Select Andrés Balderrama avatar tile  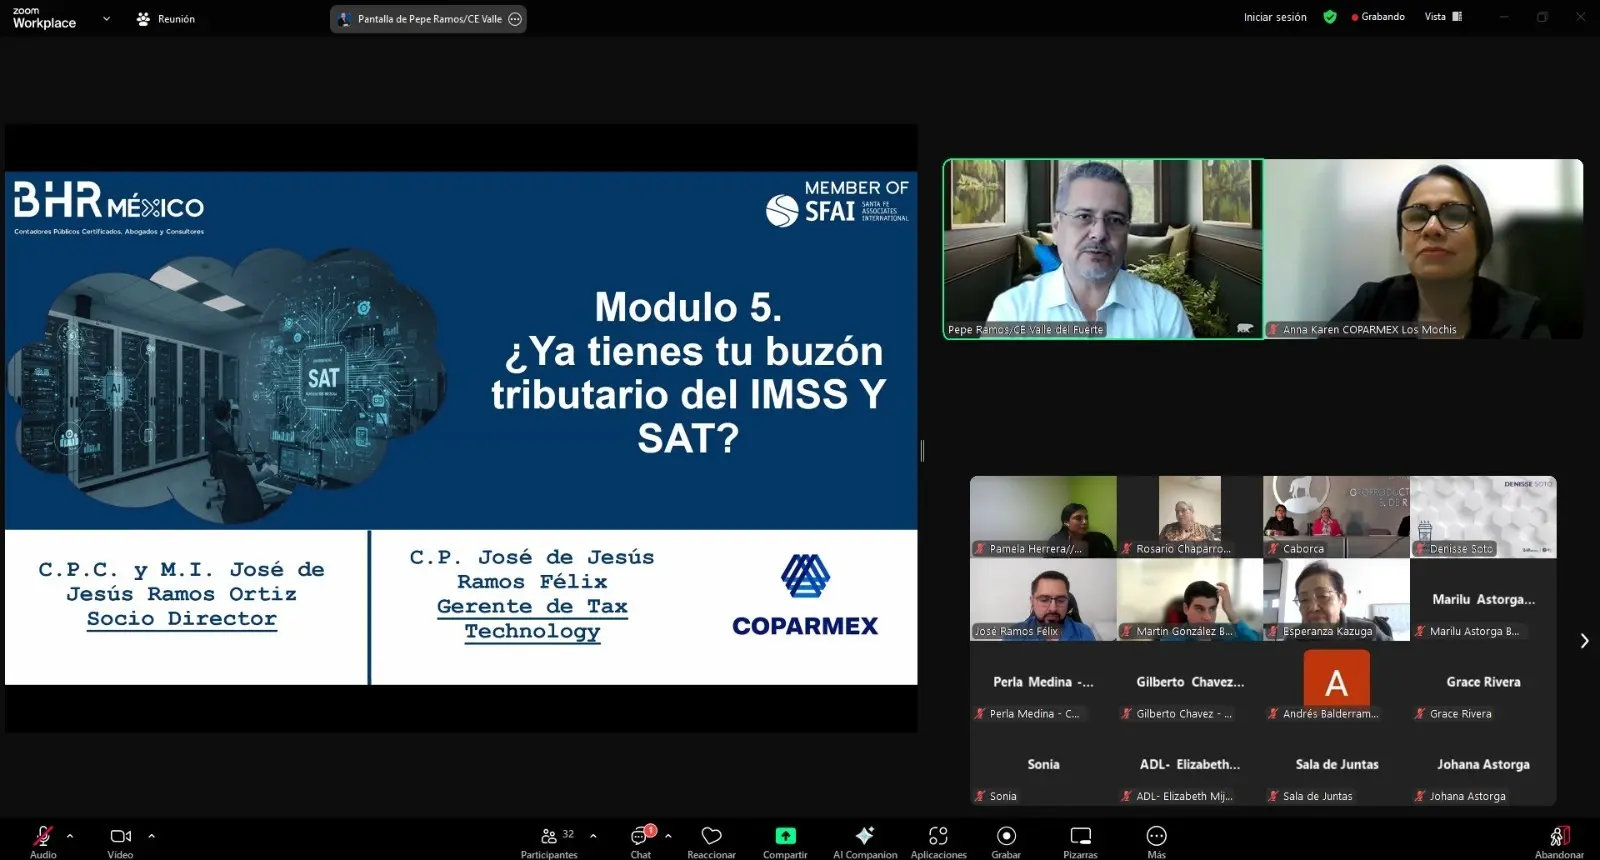1336,682
